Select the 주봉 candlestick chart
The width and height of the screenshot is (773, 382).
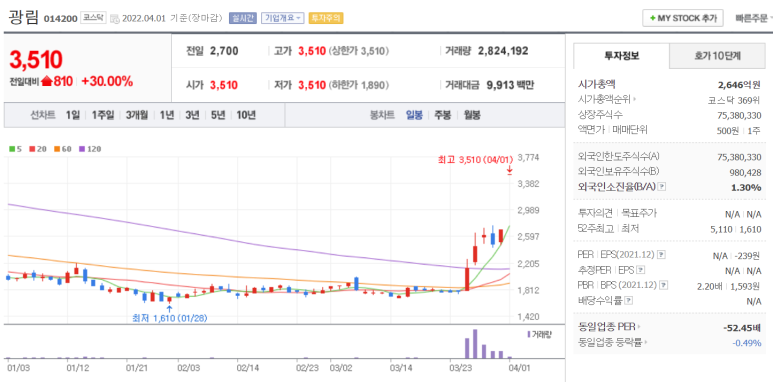point(442,115)
